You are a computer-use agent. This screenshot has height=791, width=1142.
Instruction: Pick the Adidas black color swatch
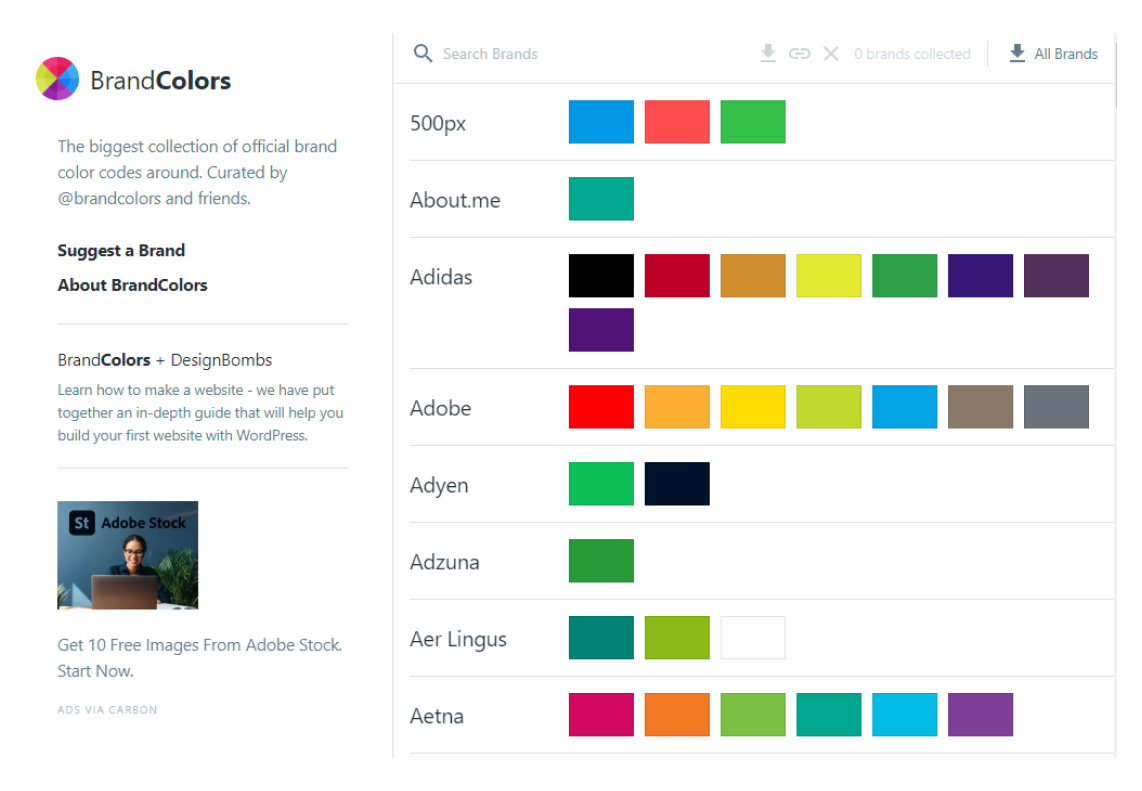[601, 275]
